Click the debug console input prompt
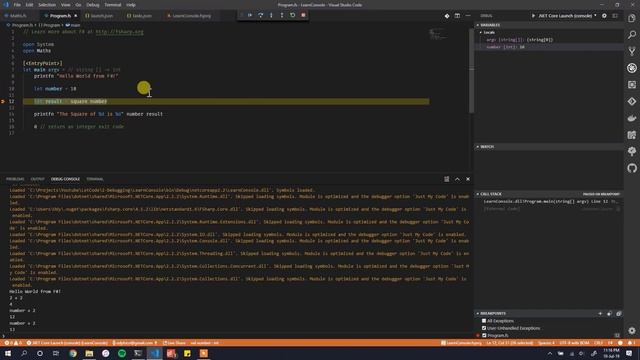This screenshot has height=360, width=640. 237,336
